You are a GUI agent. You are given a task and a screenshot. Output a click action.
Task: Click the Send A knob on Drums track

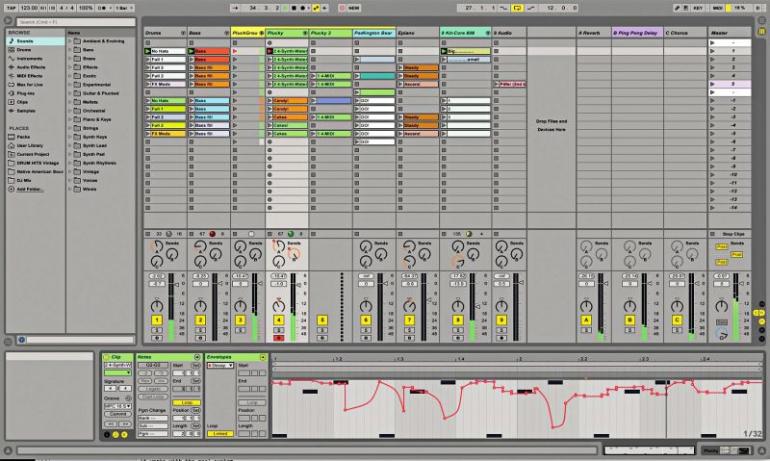157,246
